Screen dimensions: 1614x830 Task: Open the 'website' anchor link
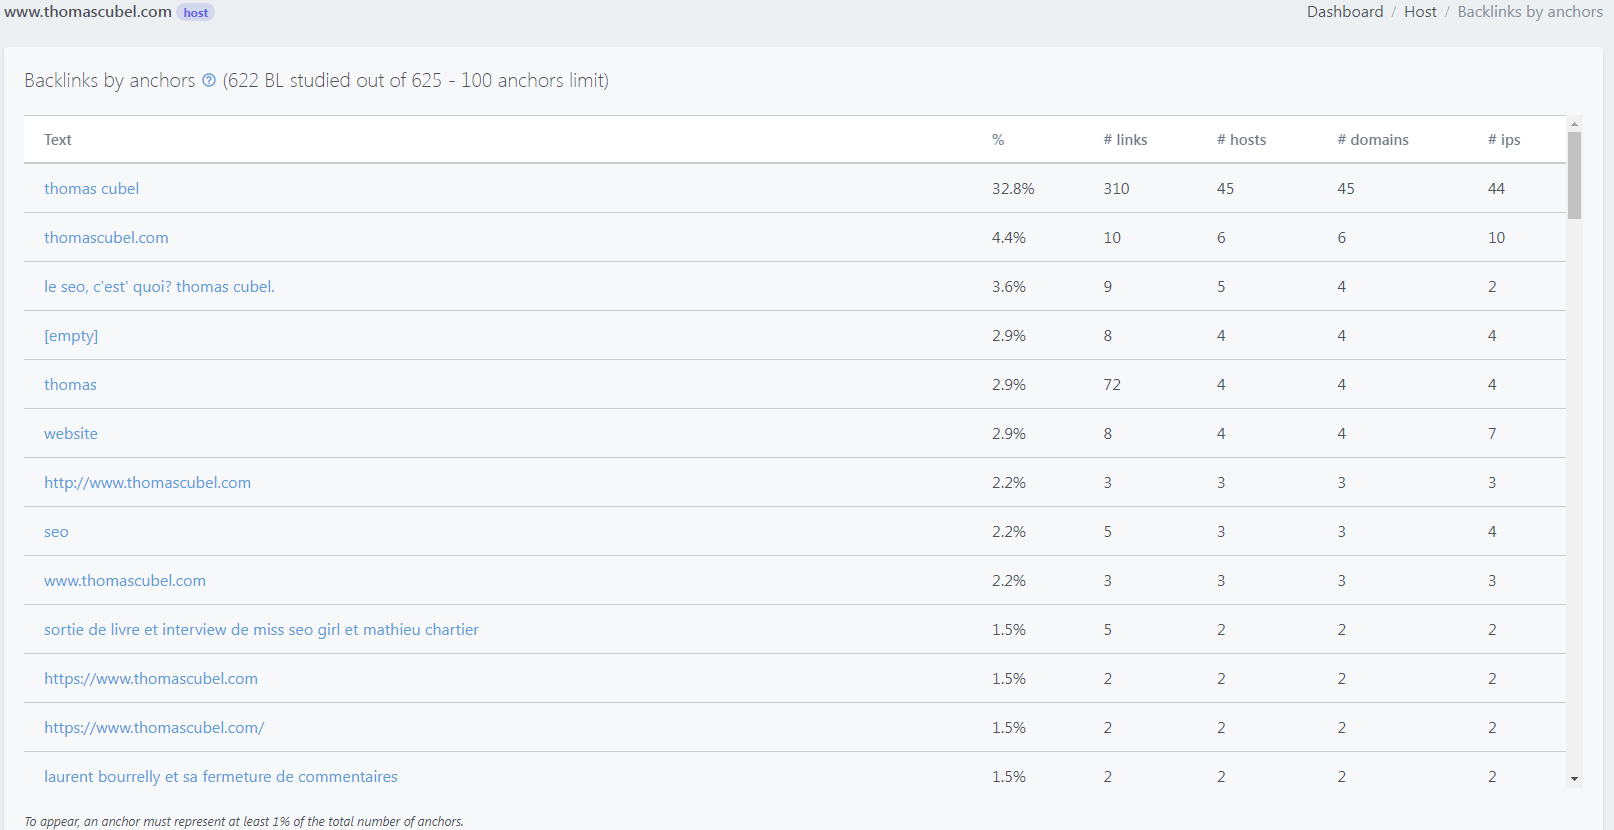[71, 434]
